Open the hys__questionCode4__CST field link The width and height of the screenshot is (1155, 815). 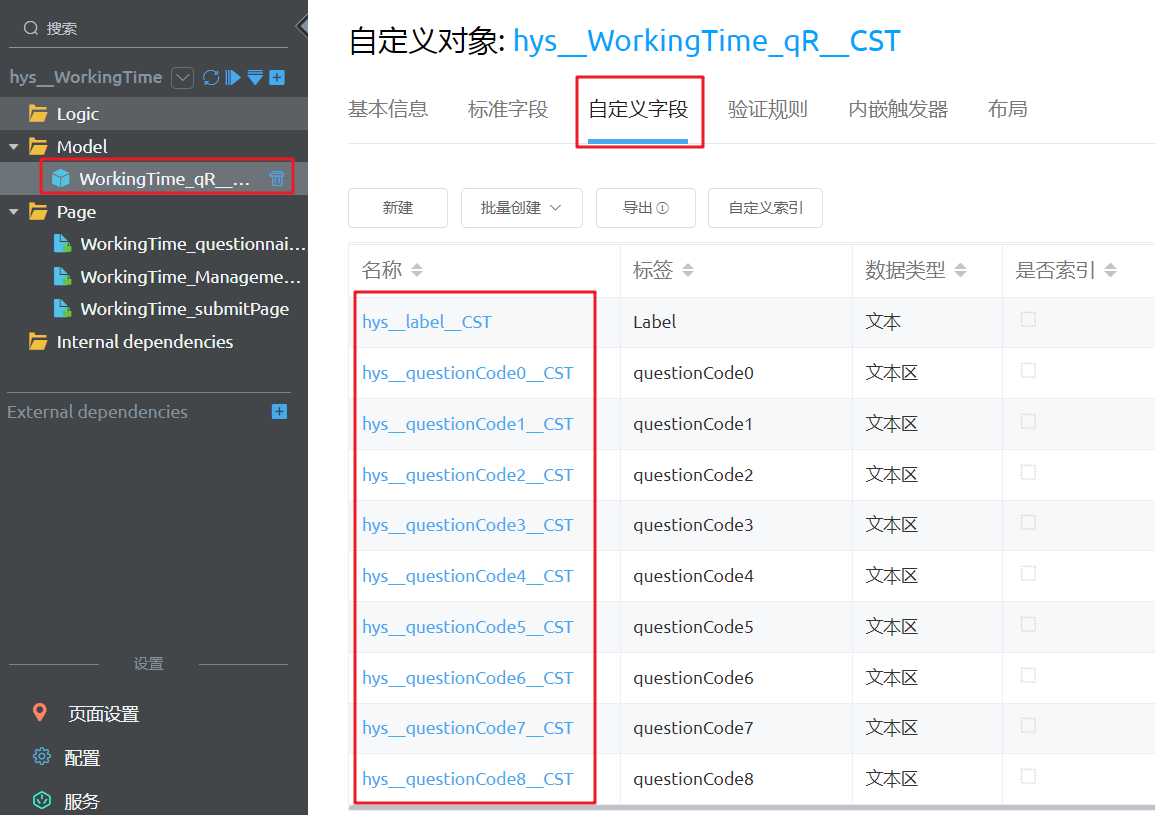468,576
